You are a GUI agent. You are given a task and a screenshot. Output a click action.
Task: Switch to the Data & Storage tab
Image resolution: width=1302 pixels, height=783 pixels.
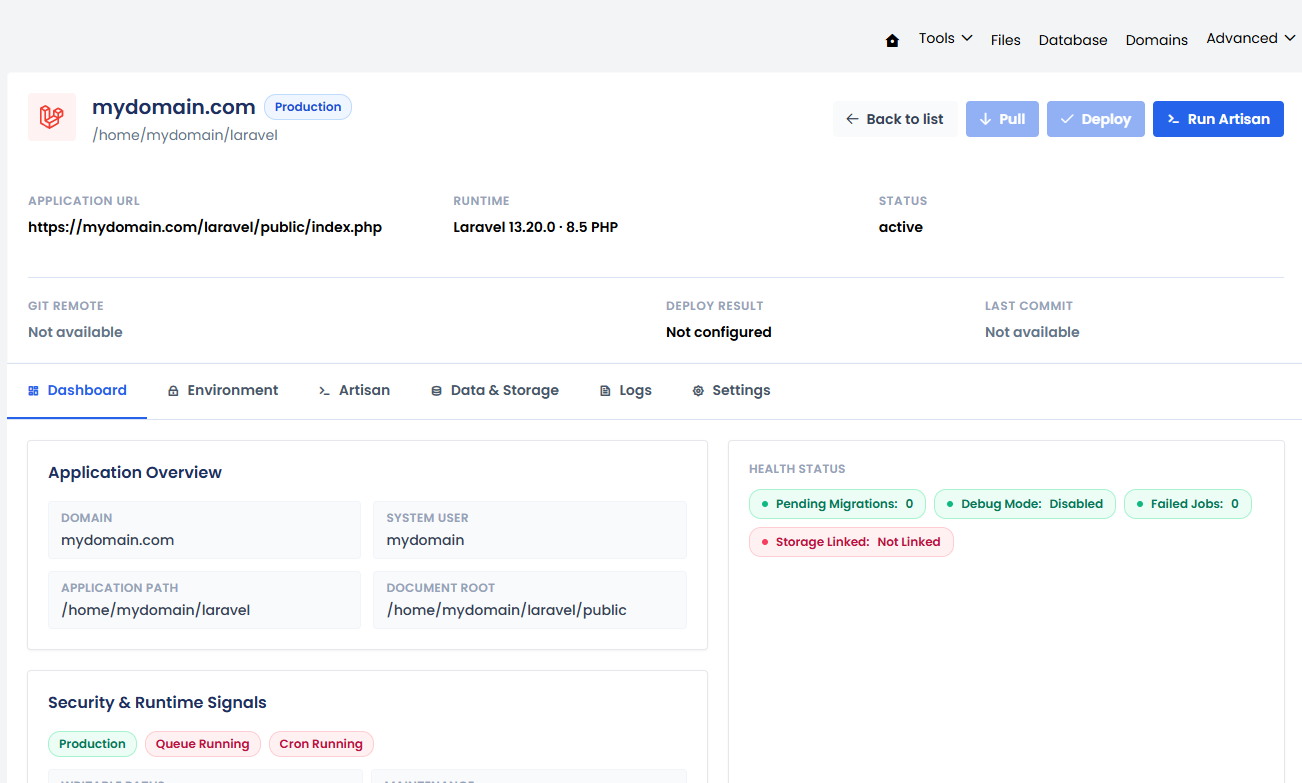click(494, 391)
